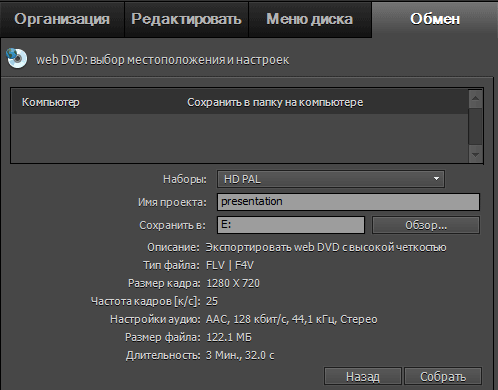Select the Обмен tab
498x390 pixels.
435,19
